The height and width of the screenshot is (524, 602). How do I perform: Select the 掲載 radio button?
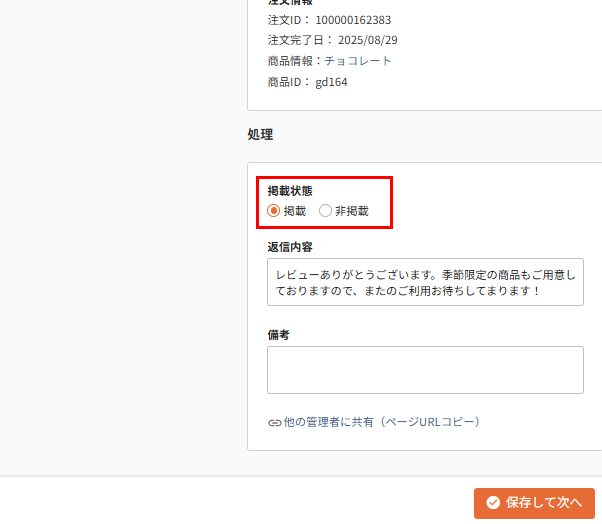point(274,211)
